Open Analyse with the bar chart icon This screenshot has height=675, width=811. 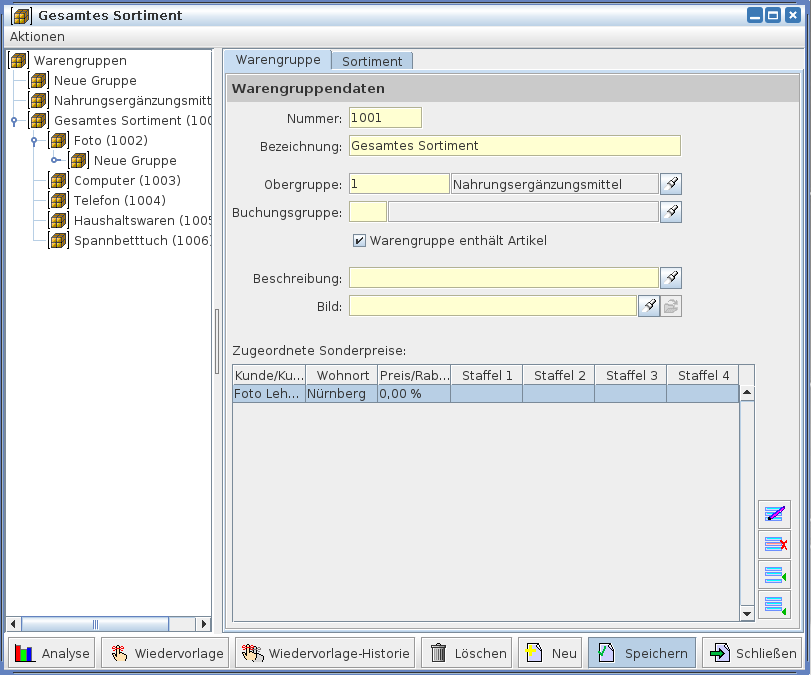[x=52, y=654]
